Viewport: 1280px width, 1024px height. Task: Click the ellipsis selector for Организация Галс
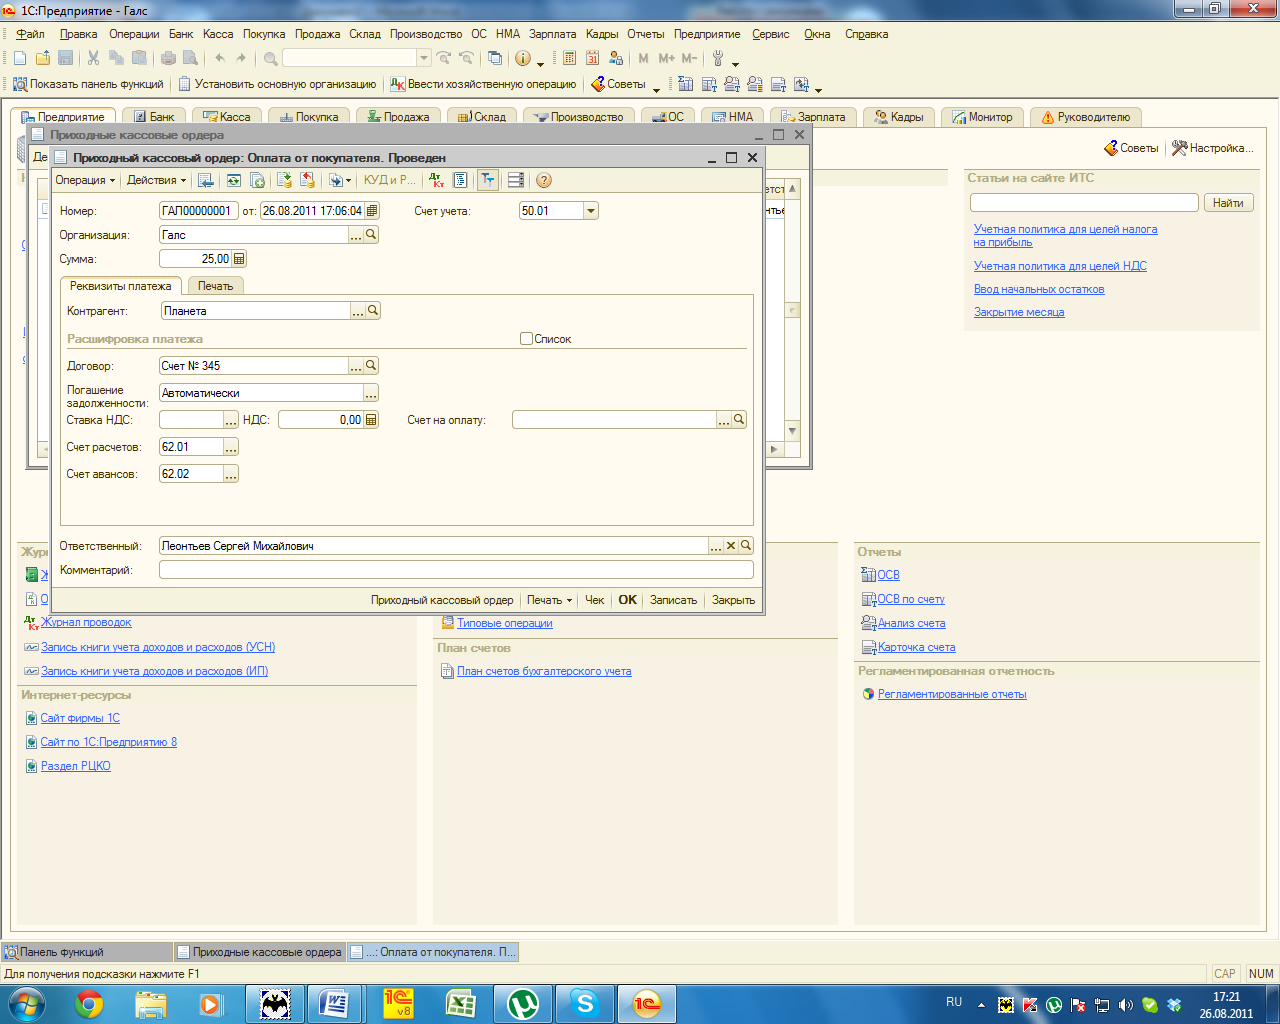(x=356, y=235)
